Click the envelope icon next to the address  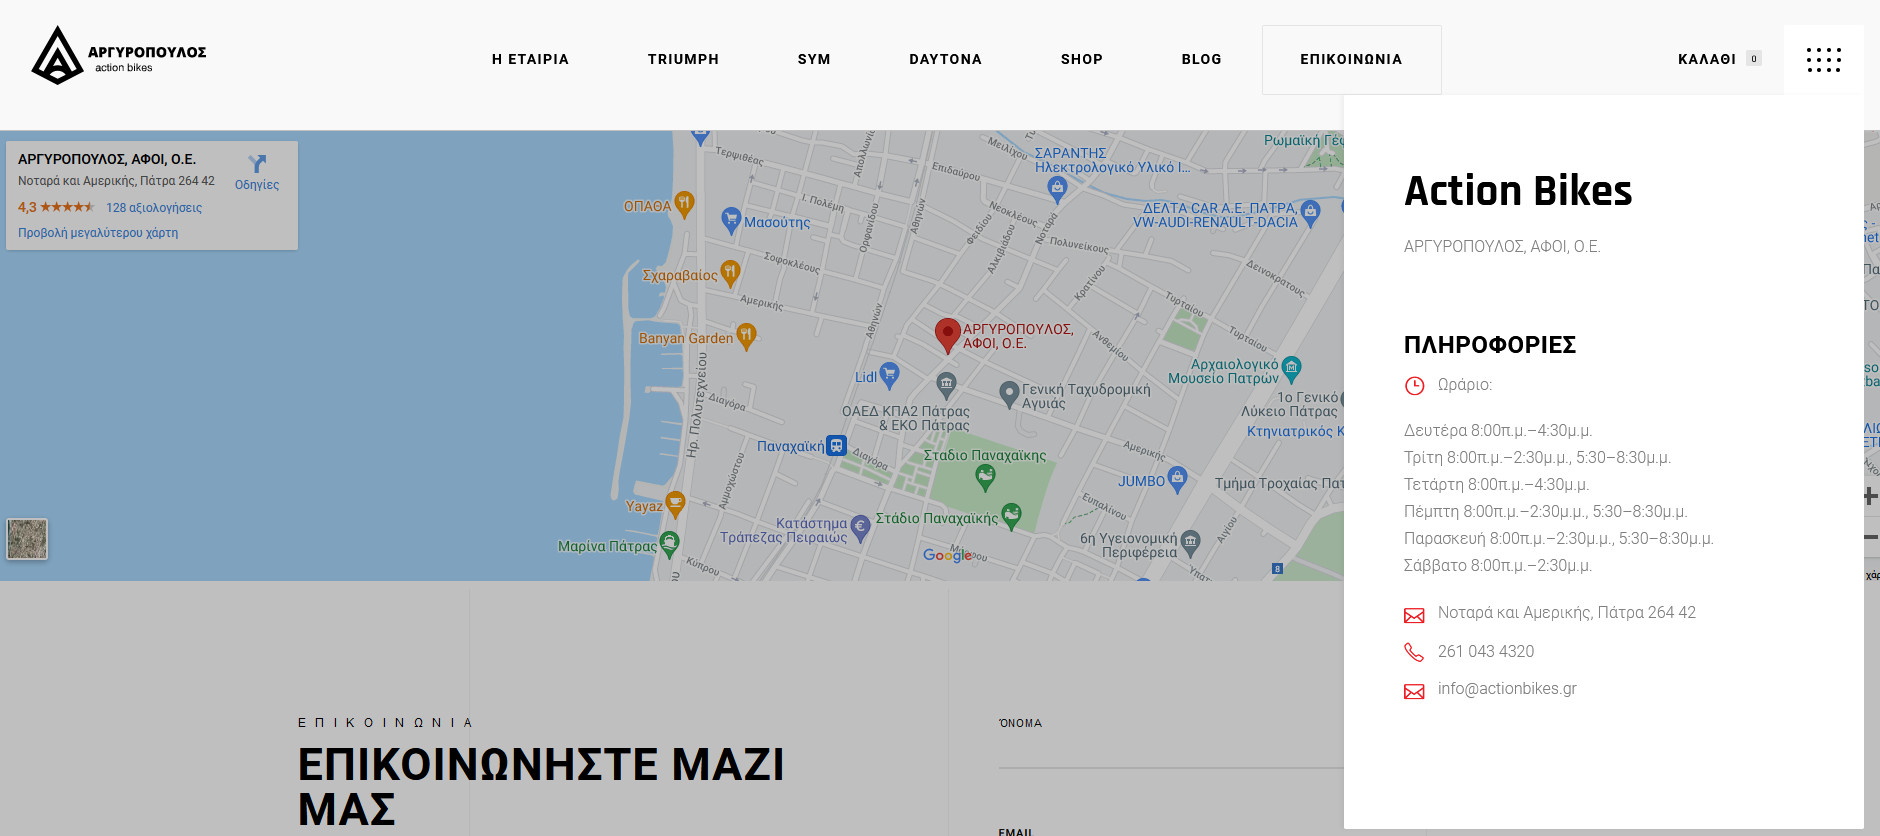tap(1414, 615)
